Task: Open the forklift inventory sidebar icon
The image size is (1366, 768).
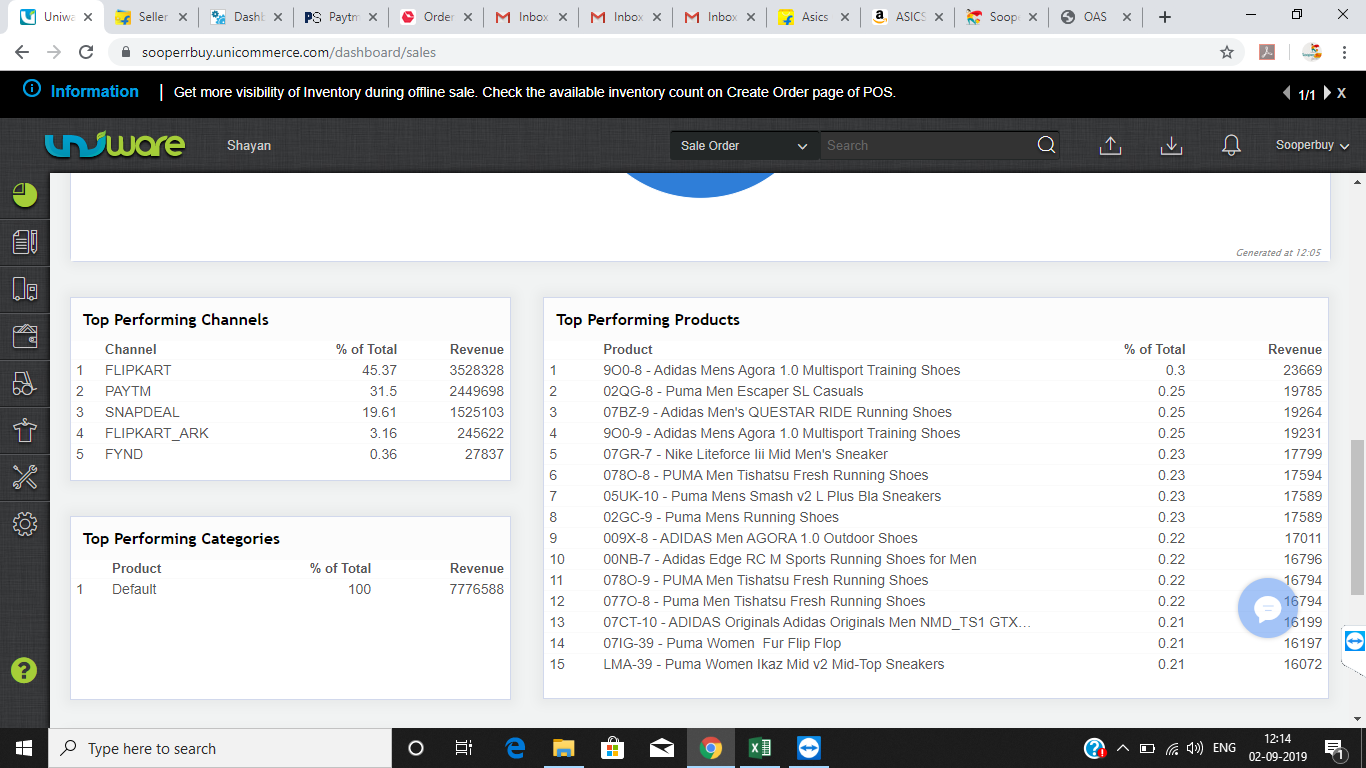Action: point(25,383)
